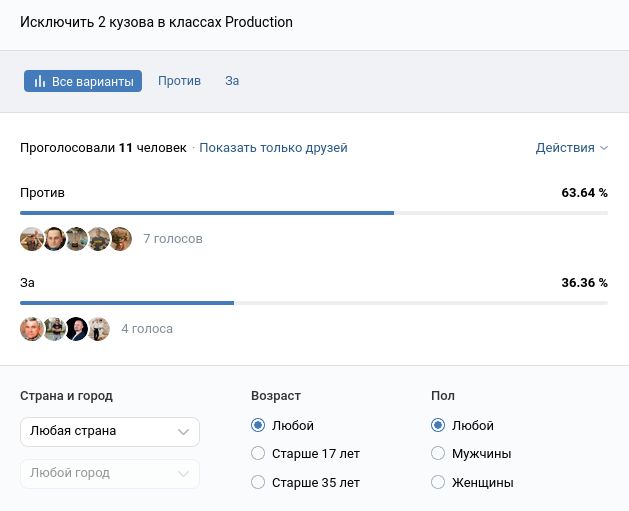Click first voter avatar under 'Против'
This screenshot has height=511, width=629.
click(x=32, y=239)
